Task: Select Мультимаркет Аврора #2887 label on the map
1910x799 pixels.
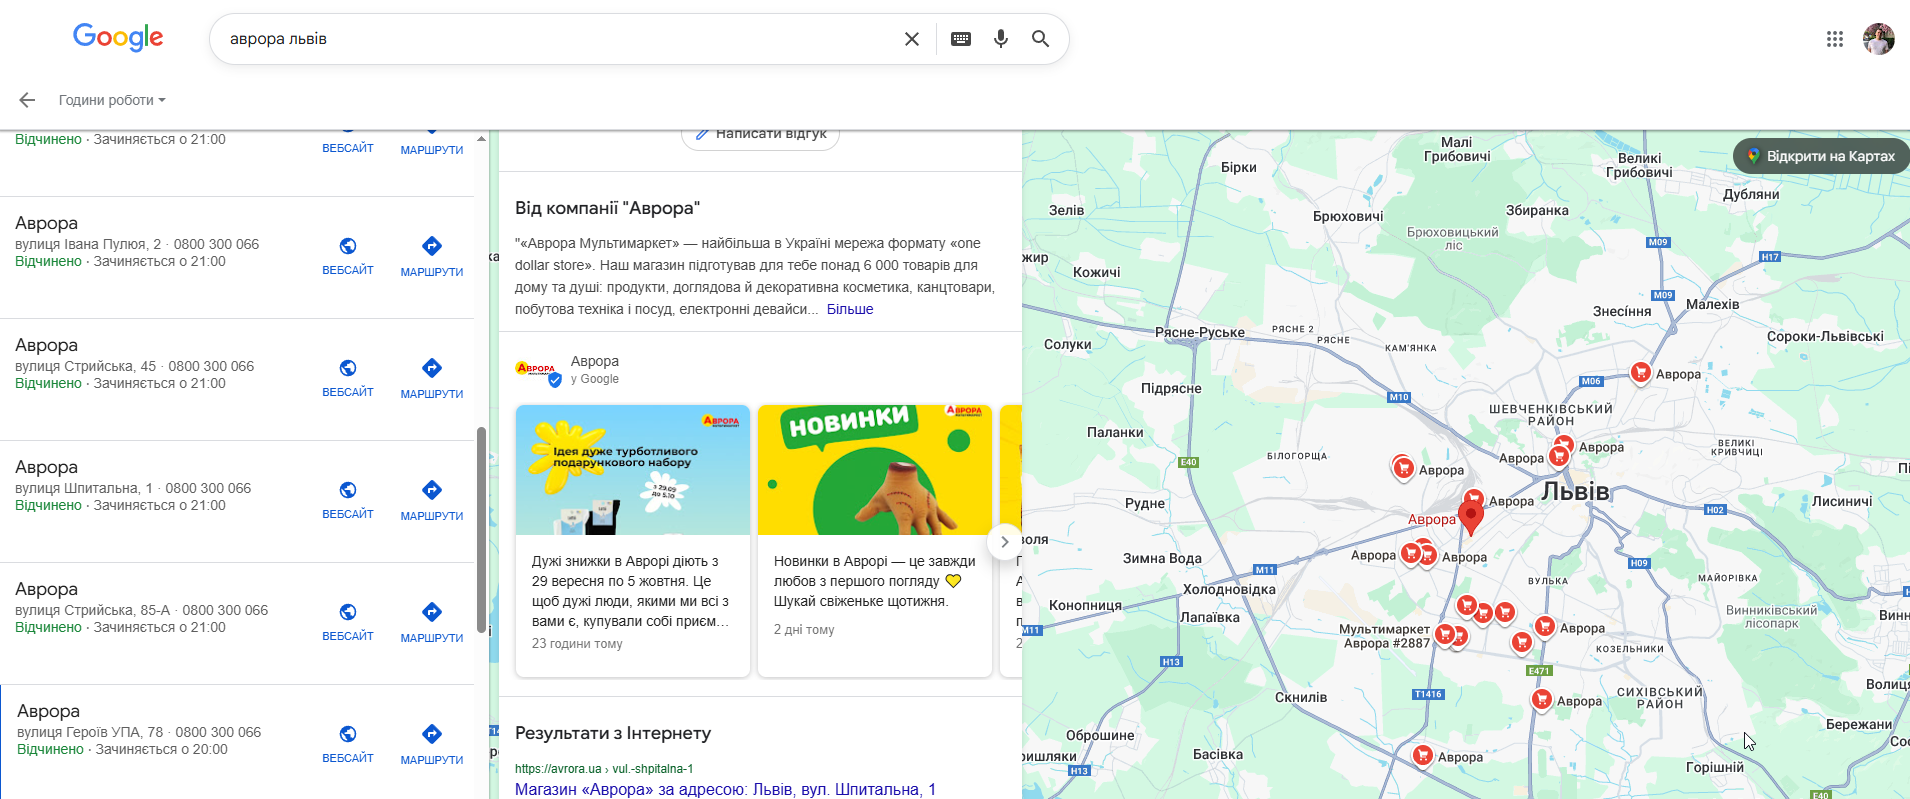Action: click(1385, 636)
